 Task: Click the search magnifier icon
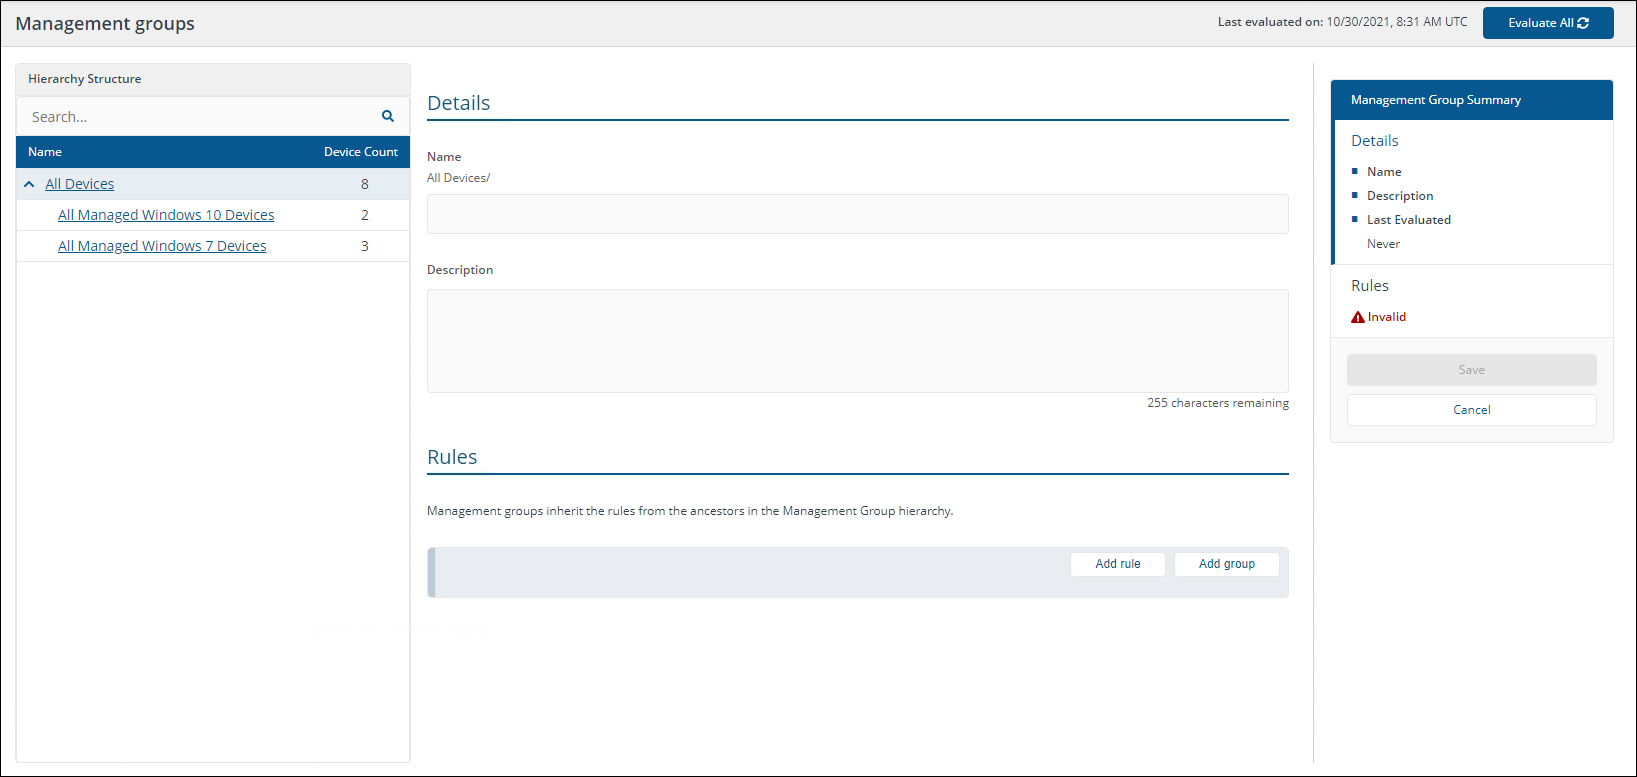click(388, 116)
